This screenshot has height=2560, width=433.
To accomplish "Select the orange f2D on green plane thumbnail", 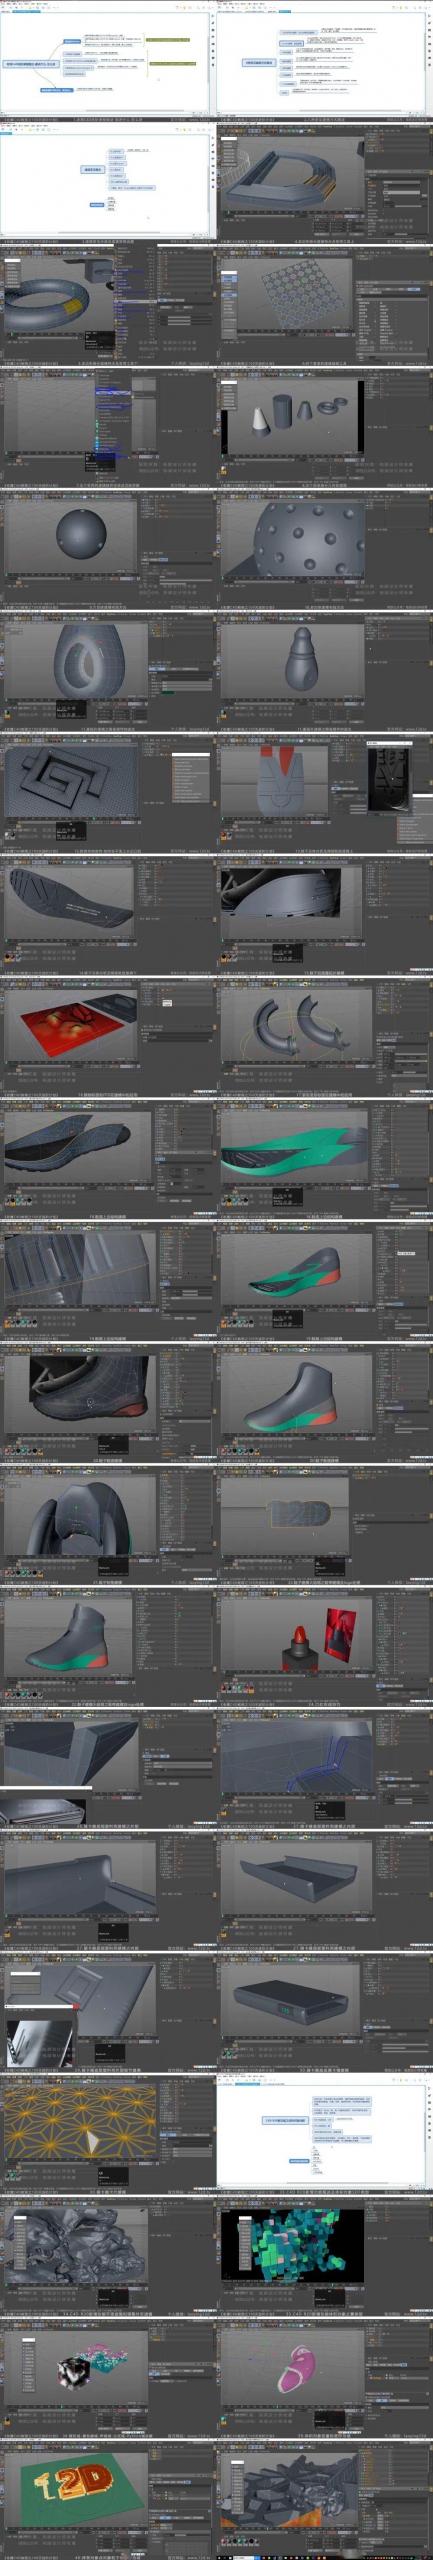I will [x=107, y=2500].
